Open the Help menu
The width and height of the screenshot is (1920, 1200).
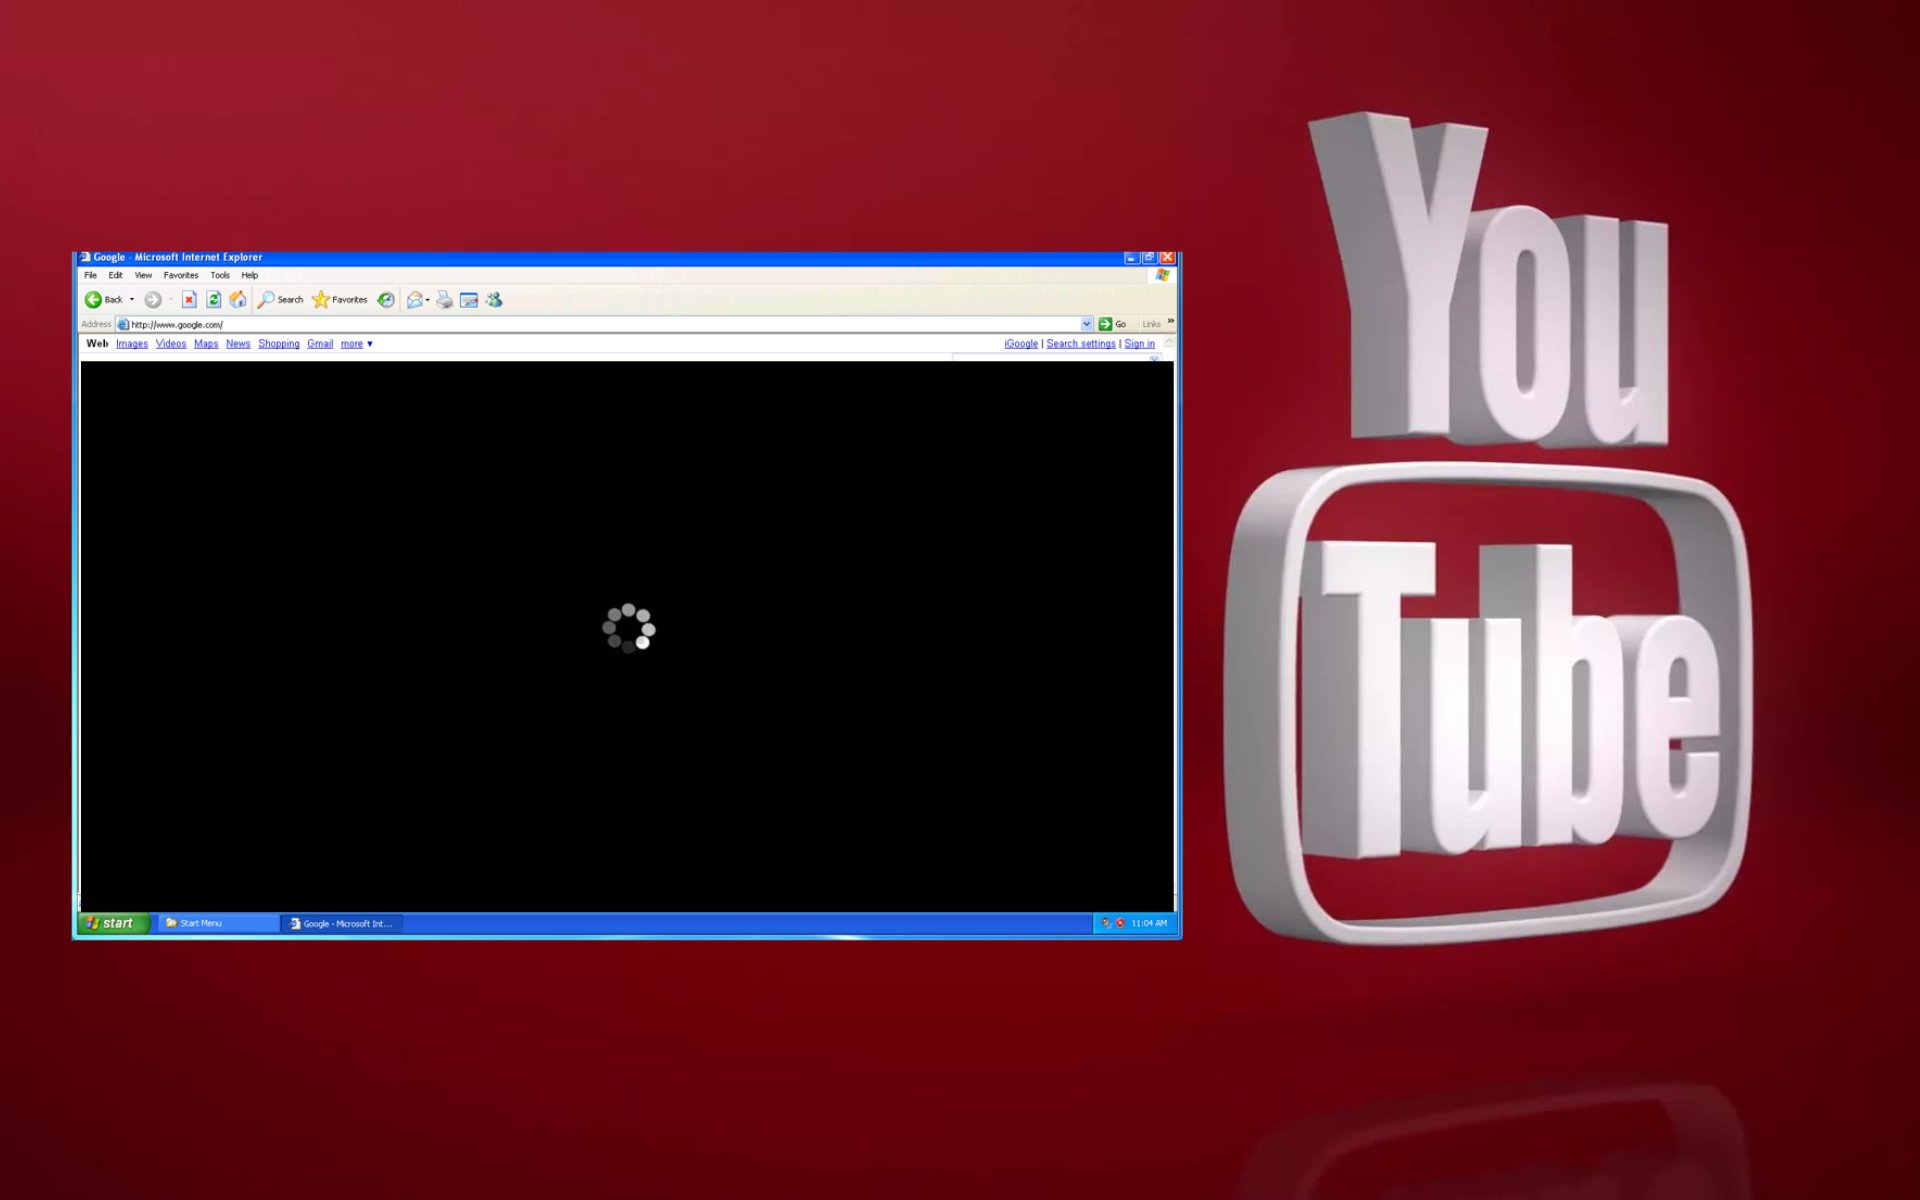coord(250,275)
